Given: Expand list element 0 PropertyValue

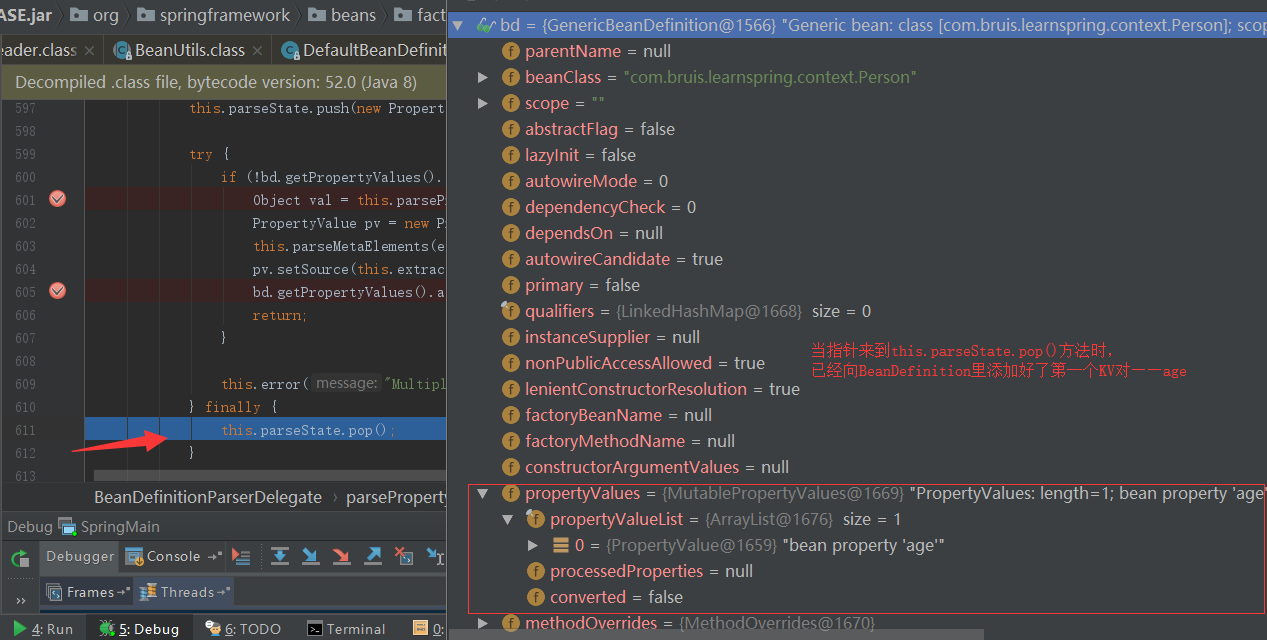Looking at the screenshot, I should coord(533,545).
